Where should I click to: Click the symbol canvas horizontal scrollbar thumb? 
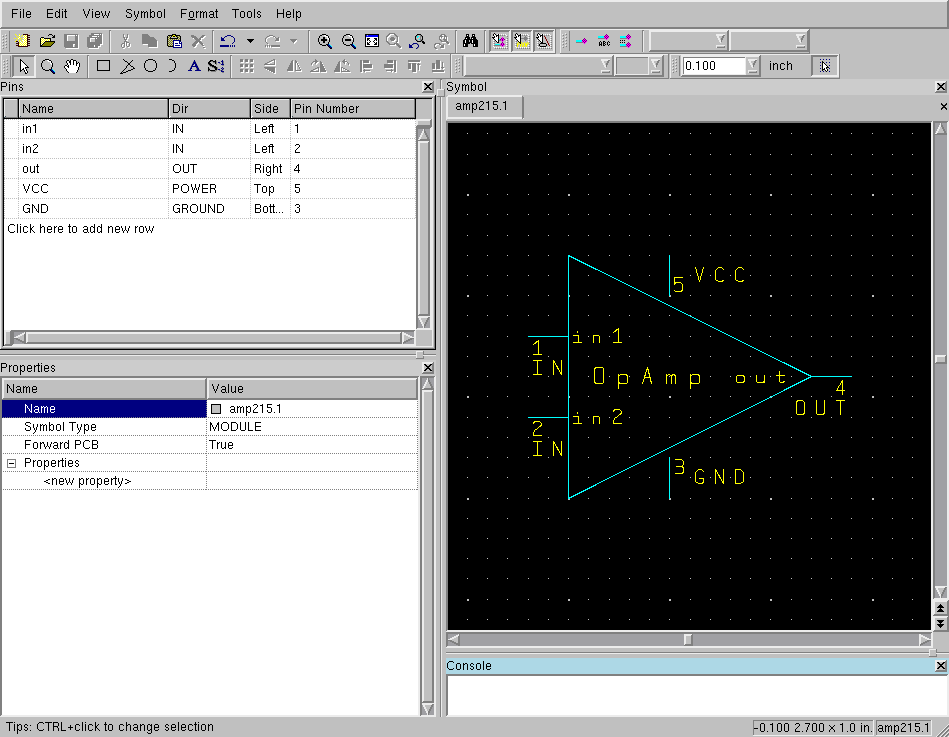[x=687, y=638]
